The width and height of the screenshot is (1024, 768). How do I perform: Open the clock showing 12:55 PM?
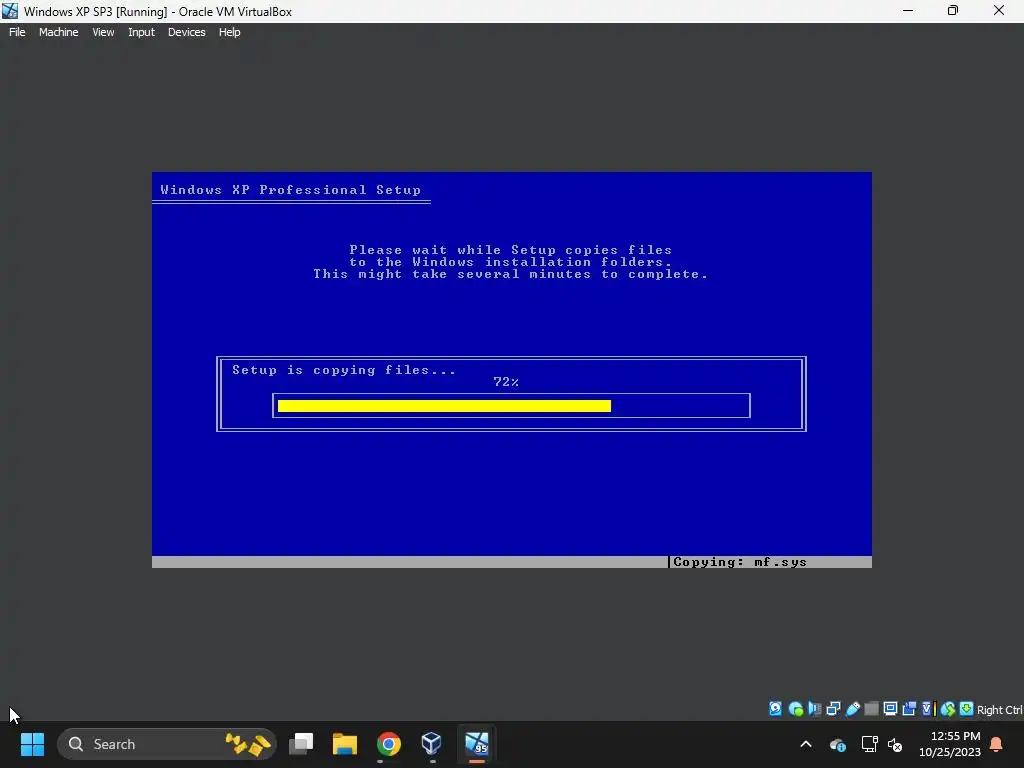tap(950, 744)
